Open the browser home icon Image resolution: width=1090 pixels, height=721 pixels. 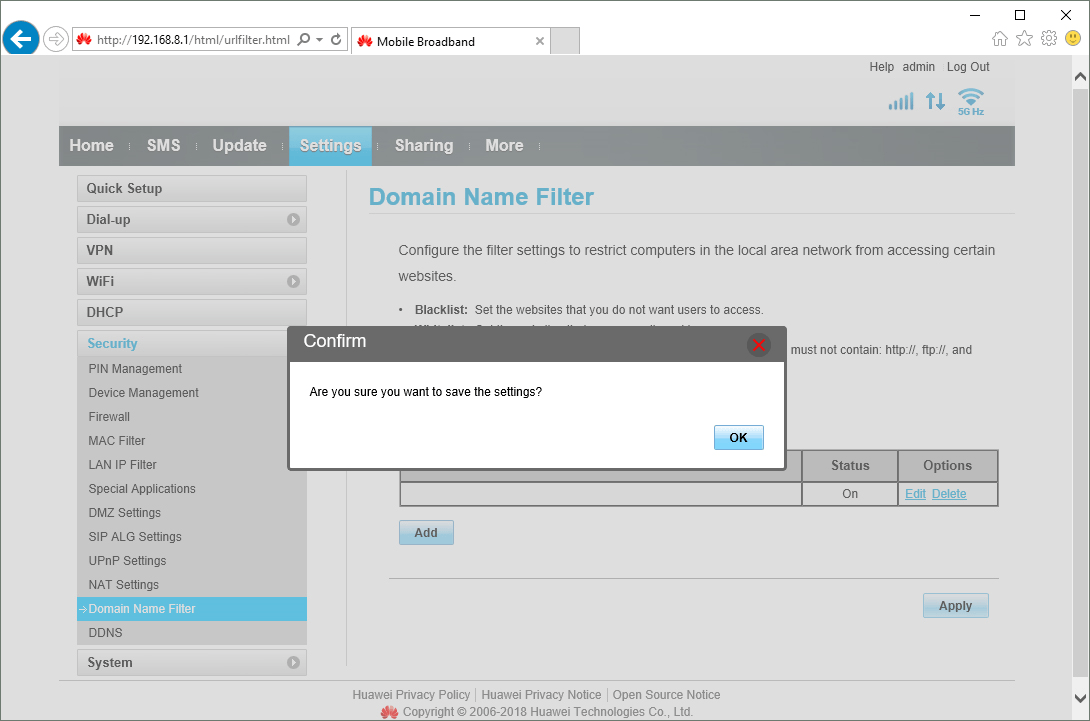pos(999,39)
